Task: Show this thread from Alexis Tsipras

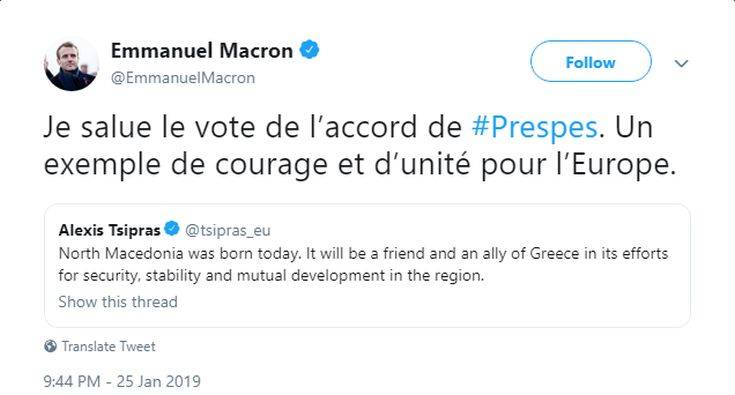Action: [118, 302]
